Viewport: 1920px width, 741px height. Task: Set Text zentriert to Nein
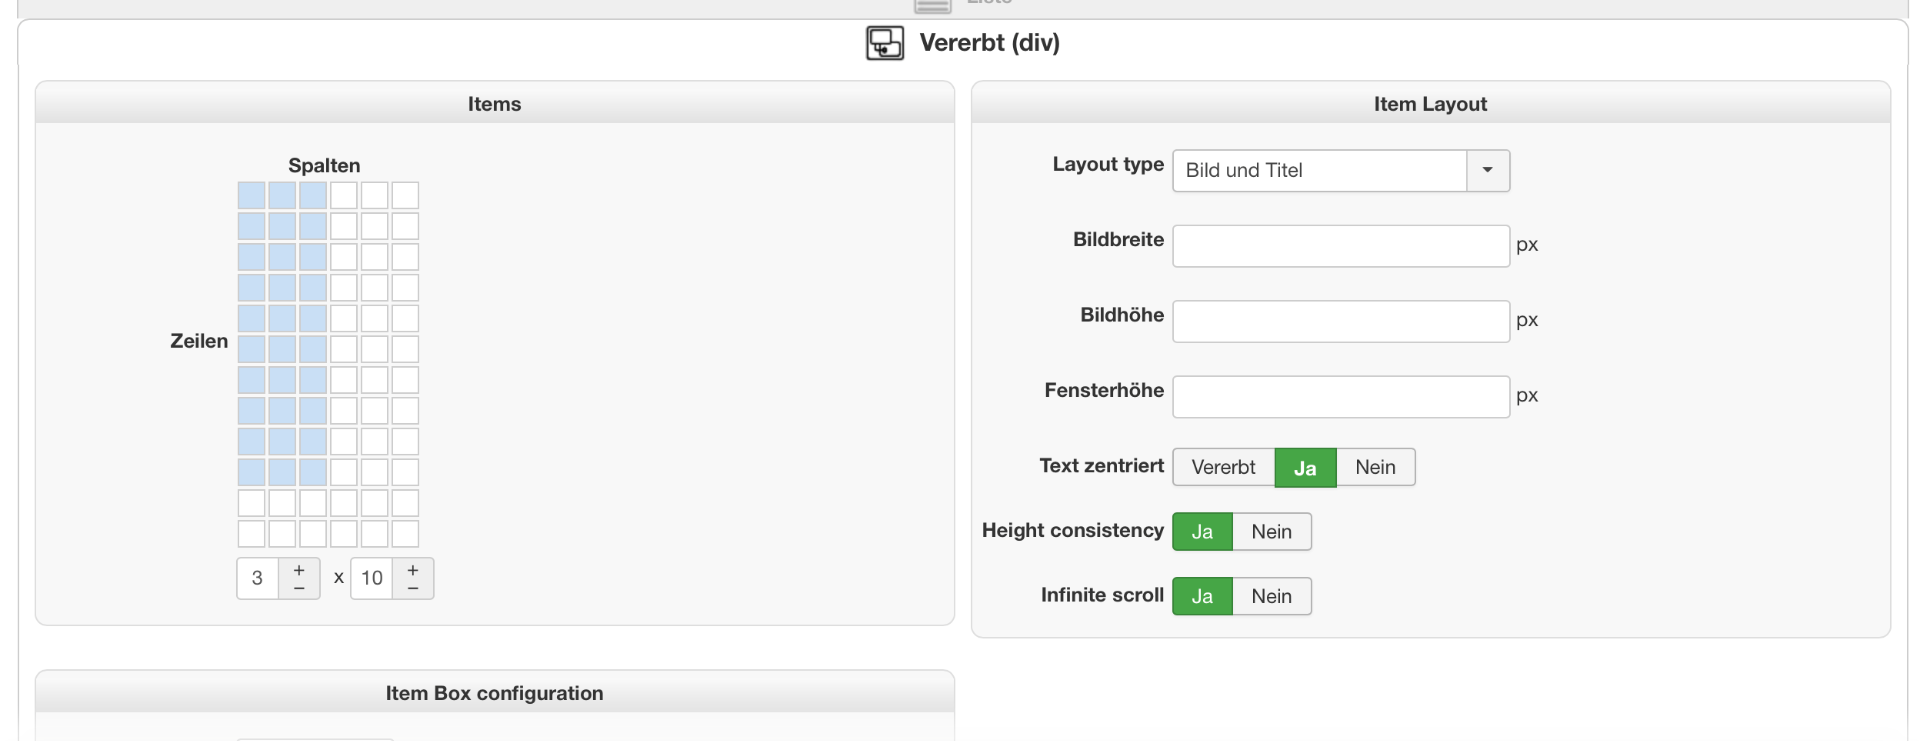coord(1375,467)
